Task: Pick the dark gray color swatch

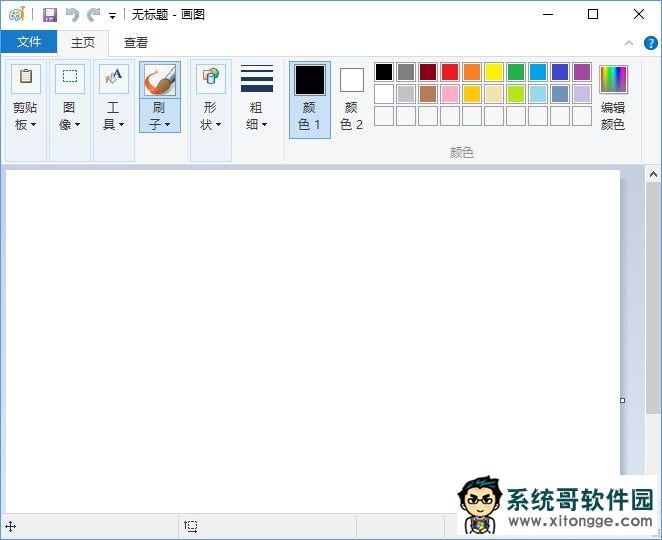Action: click(x=406, y=72)
